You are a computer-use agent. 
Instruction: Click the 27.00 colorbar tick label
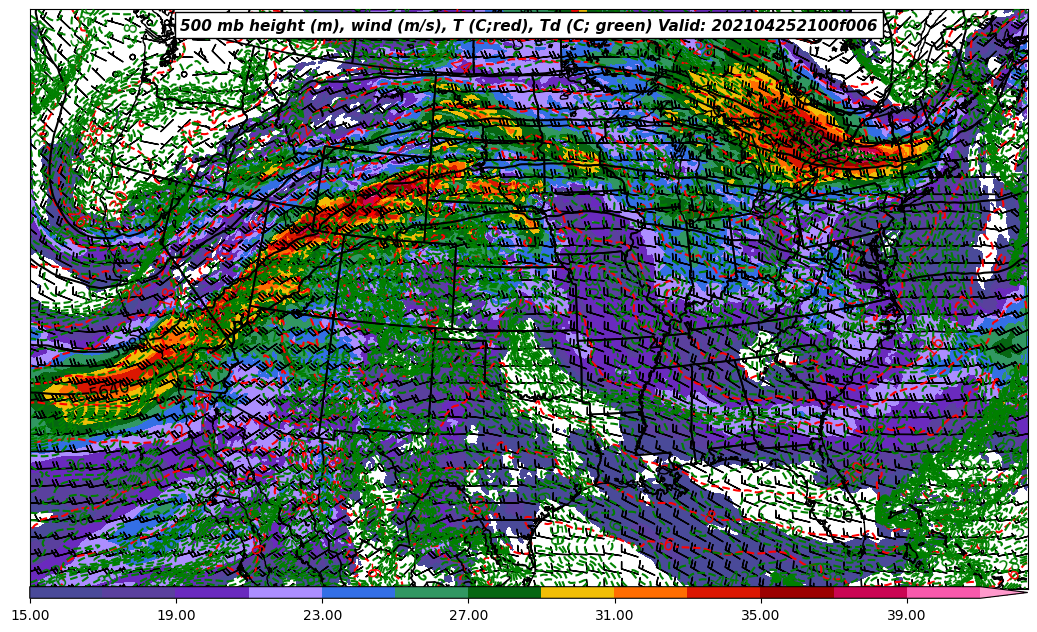click(468, 615)
